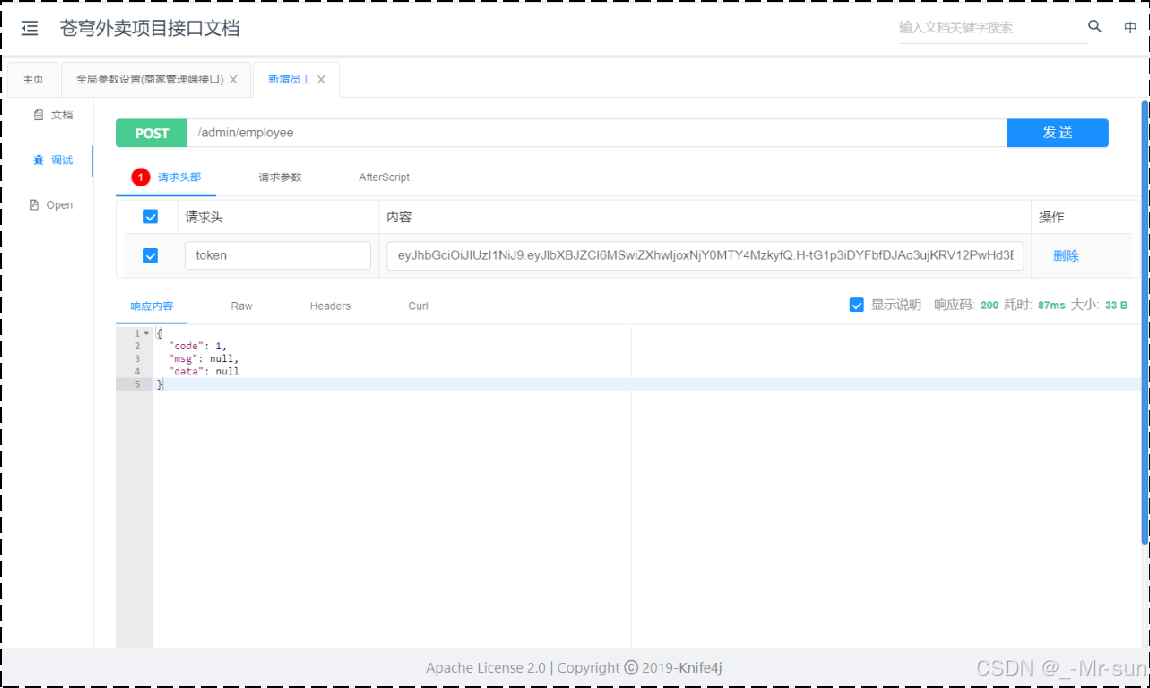Click the 87ms elapsed time value
This screenshot has width=1150, height=688.
[1051, 305]
